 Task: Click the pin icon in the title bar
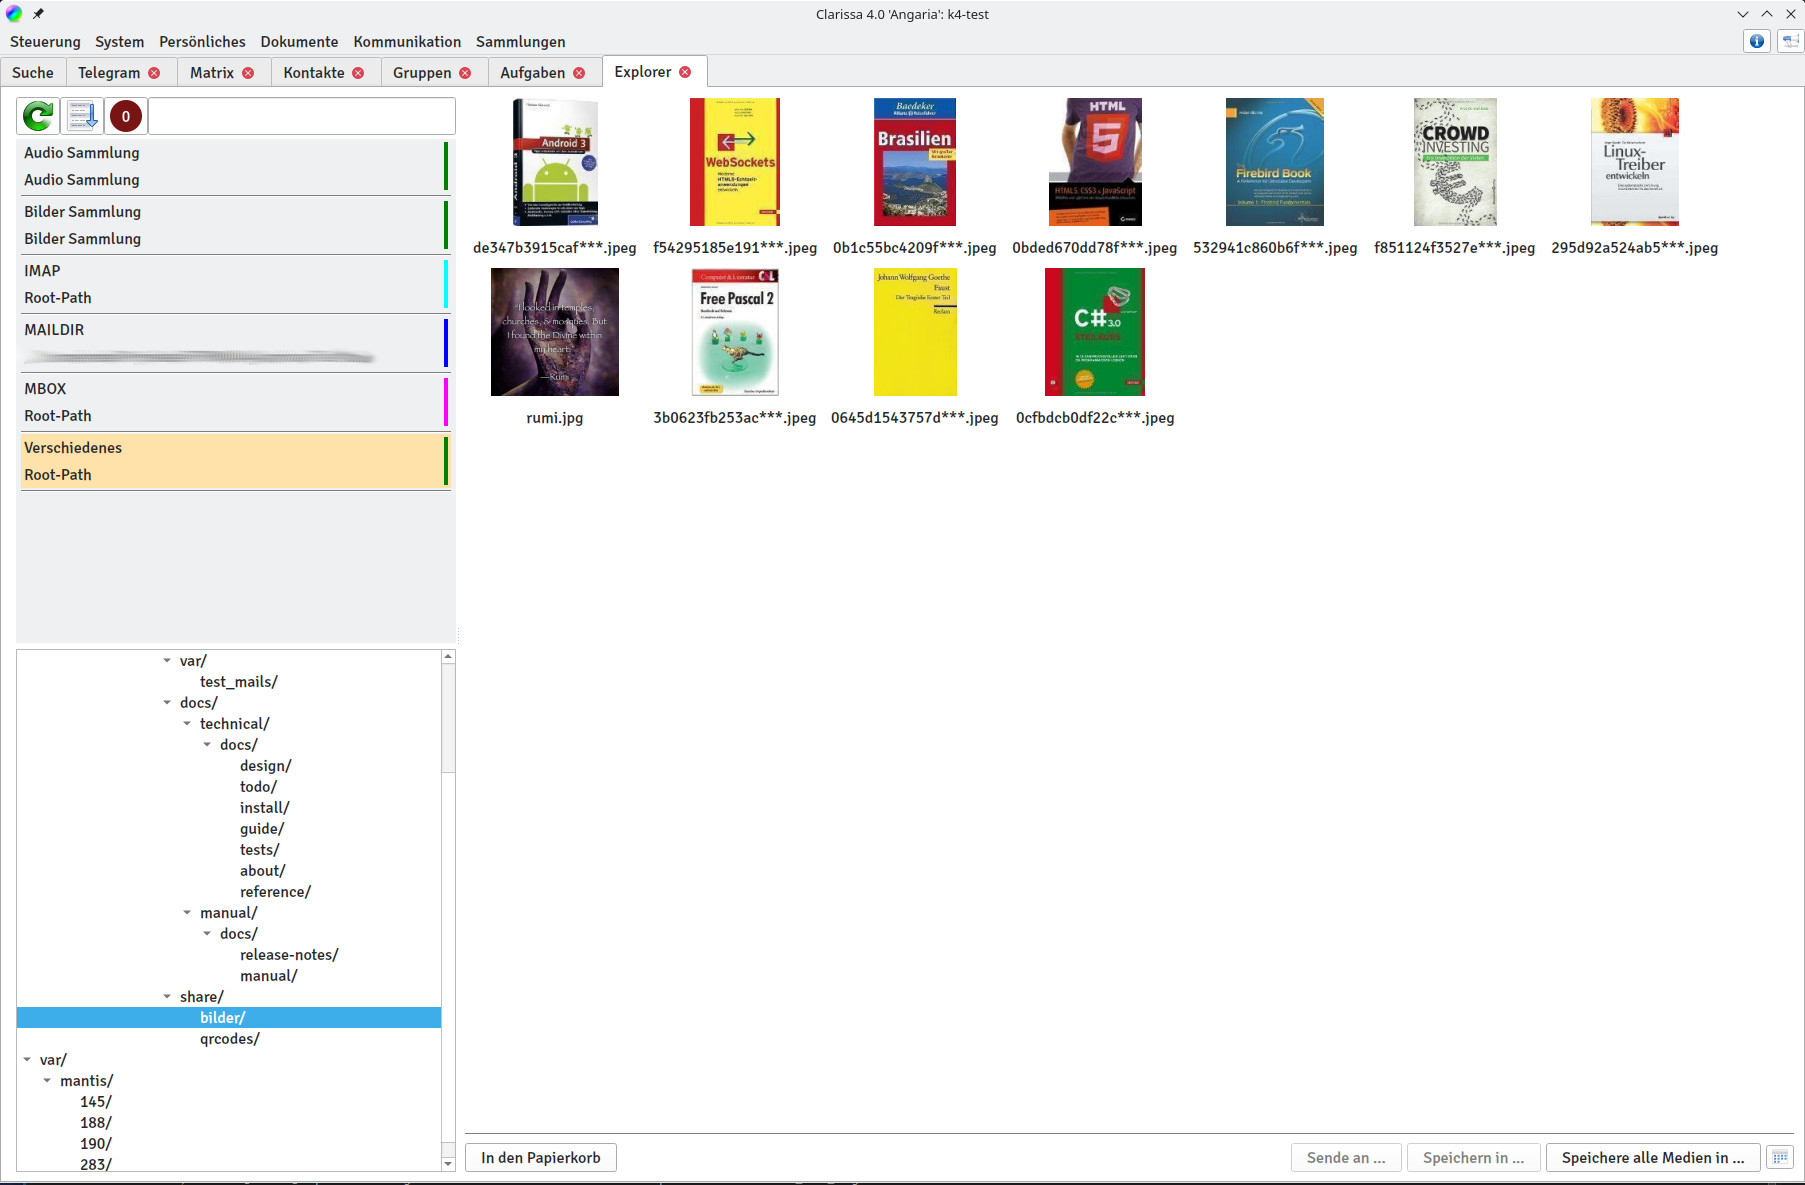tap(38, 14)
